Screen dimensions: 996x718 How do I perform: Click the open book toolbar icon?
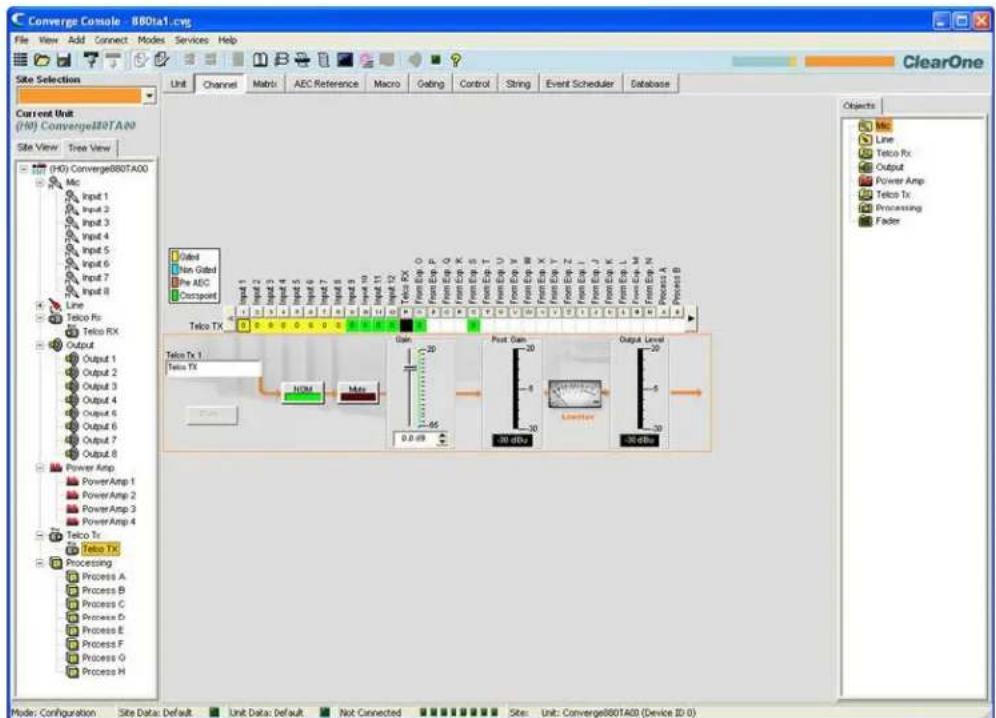(x=260, y=60)
